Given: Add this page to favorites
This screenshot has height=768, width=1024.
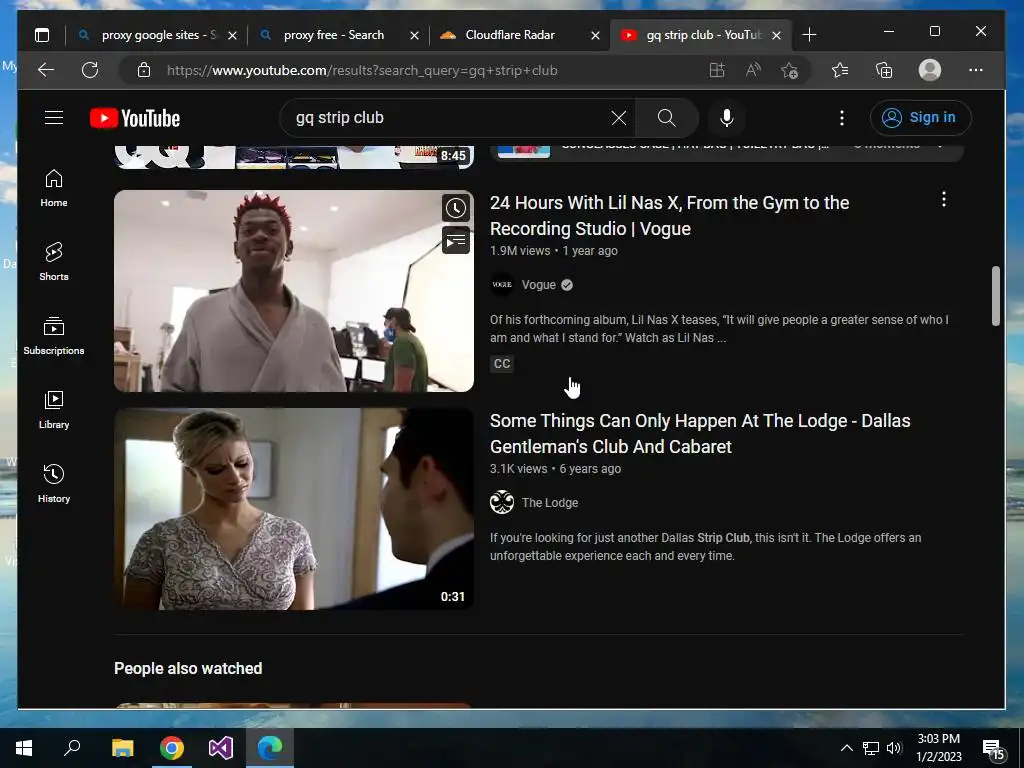Looking at the screenshot, I should [x=789, y=71].
